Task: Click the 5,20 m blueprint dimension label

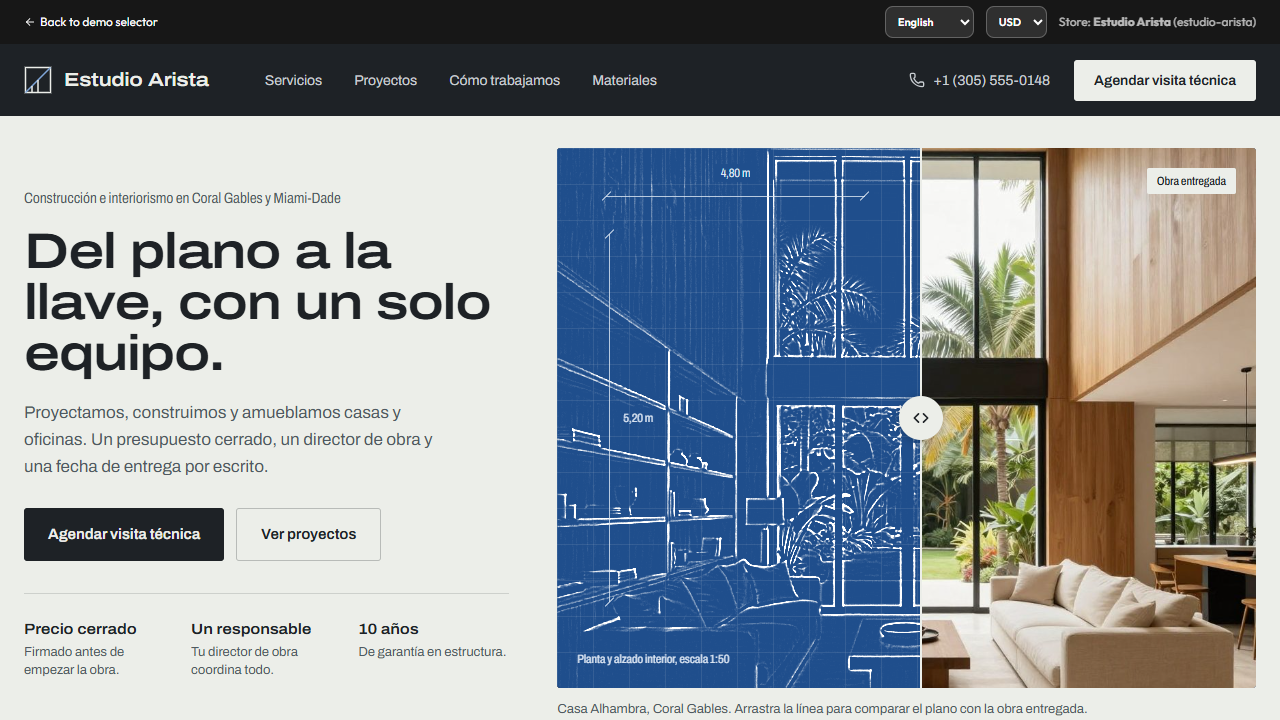Action: (x=637, y=418)
